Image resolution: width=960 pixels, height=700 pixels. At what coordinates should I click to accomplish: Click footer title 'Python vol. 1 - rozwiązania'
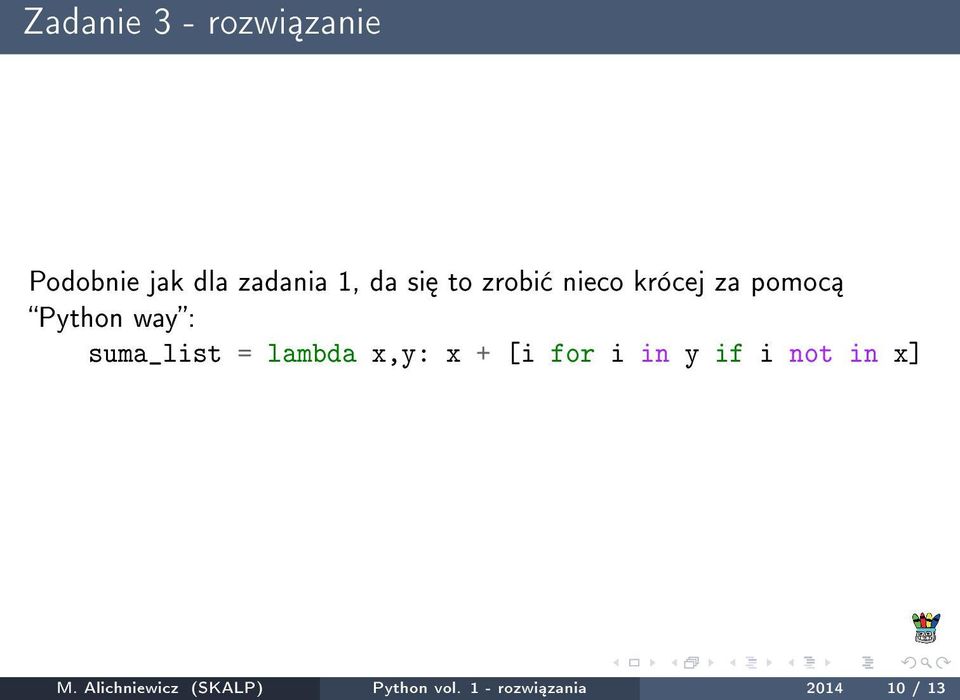pos(479,688)
